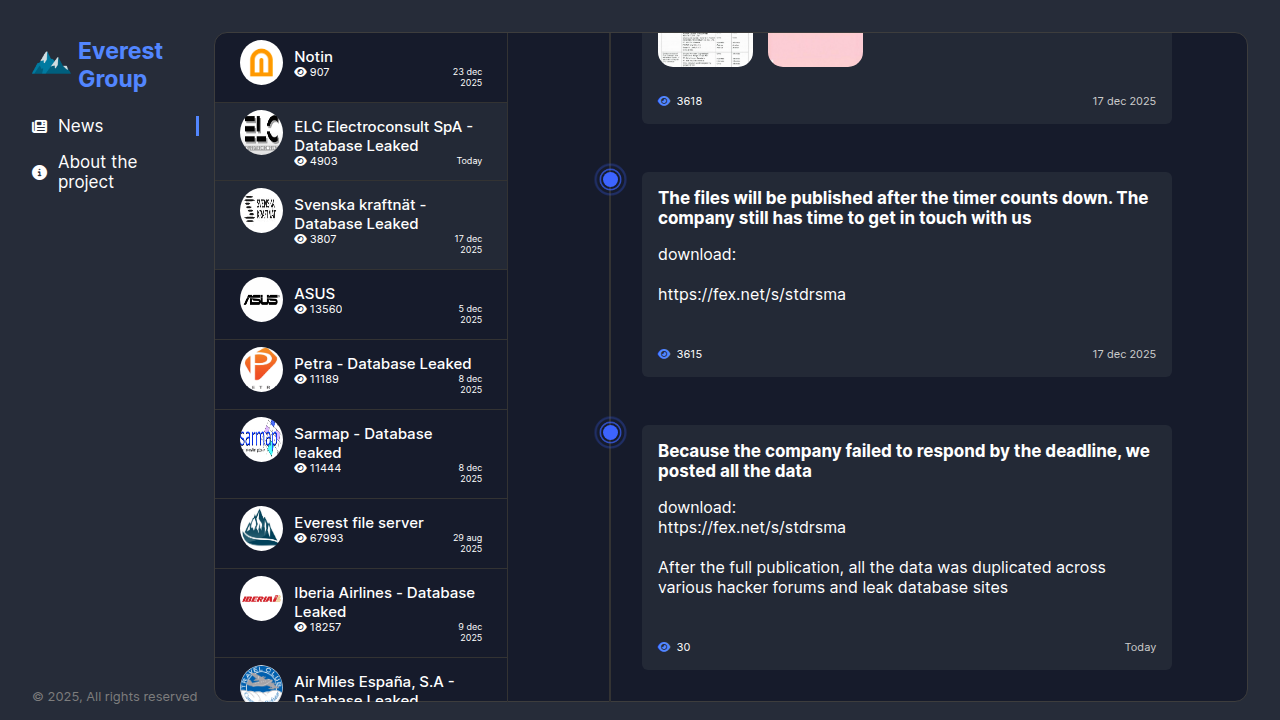Click the Everest file server mountain avatar
This screenshot has height=720, width=1280.
tap(262, 529)
